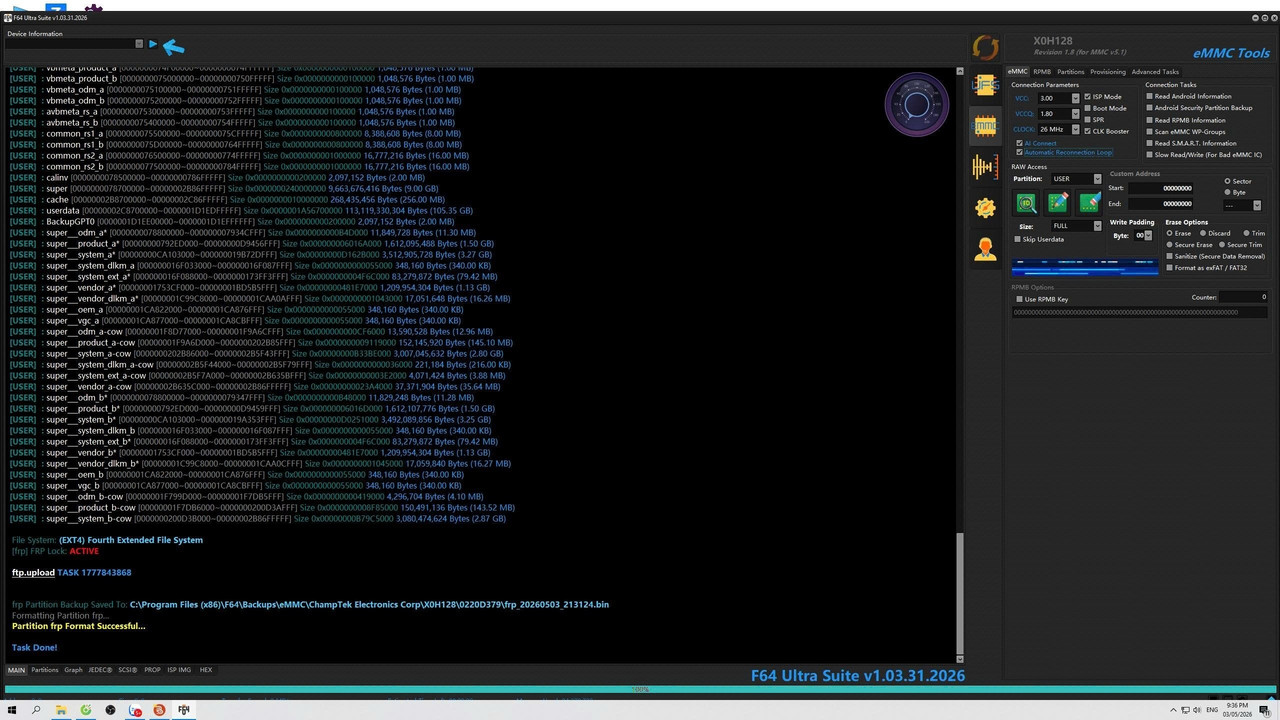Open the bottom ISP IMG tab
The width and height of the screenshot is (1280, 720).
tap(179, 670)
